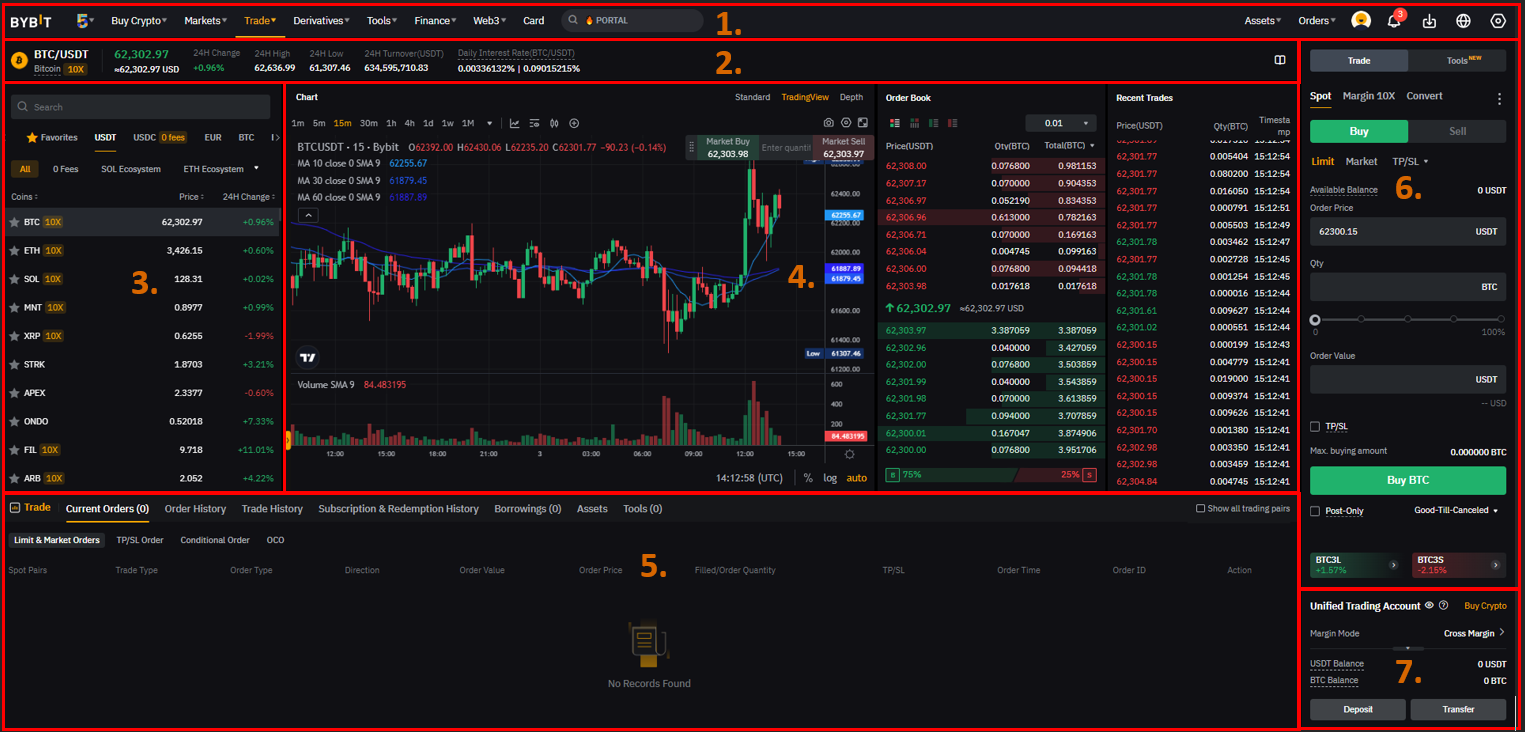1525x732 pixels.
Task: Expand the chart to fullscreen
Action: coord(863,123)
